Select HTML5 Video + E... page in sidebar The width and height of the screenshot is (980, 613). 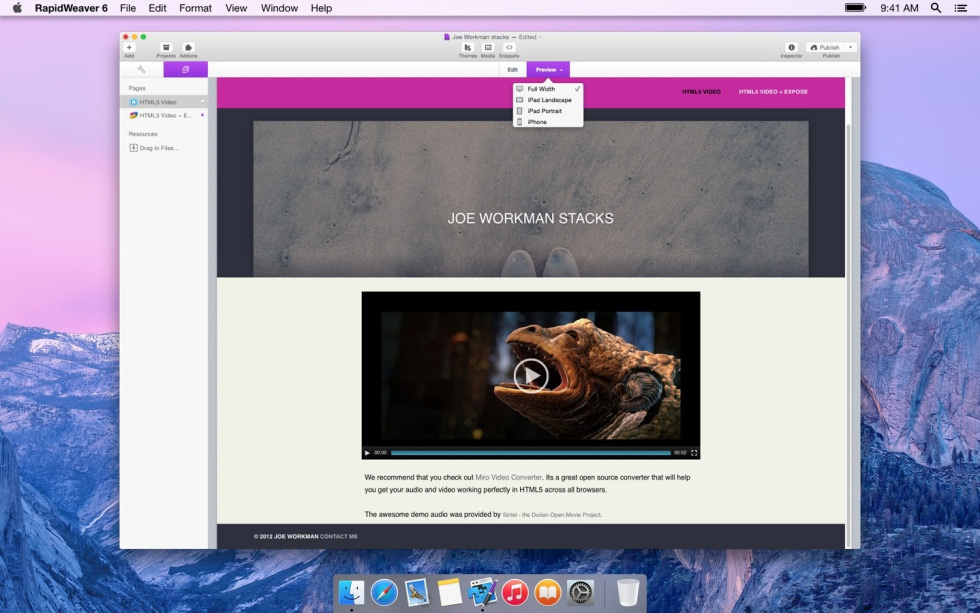164,116
